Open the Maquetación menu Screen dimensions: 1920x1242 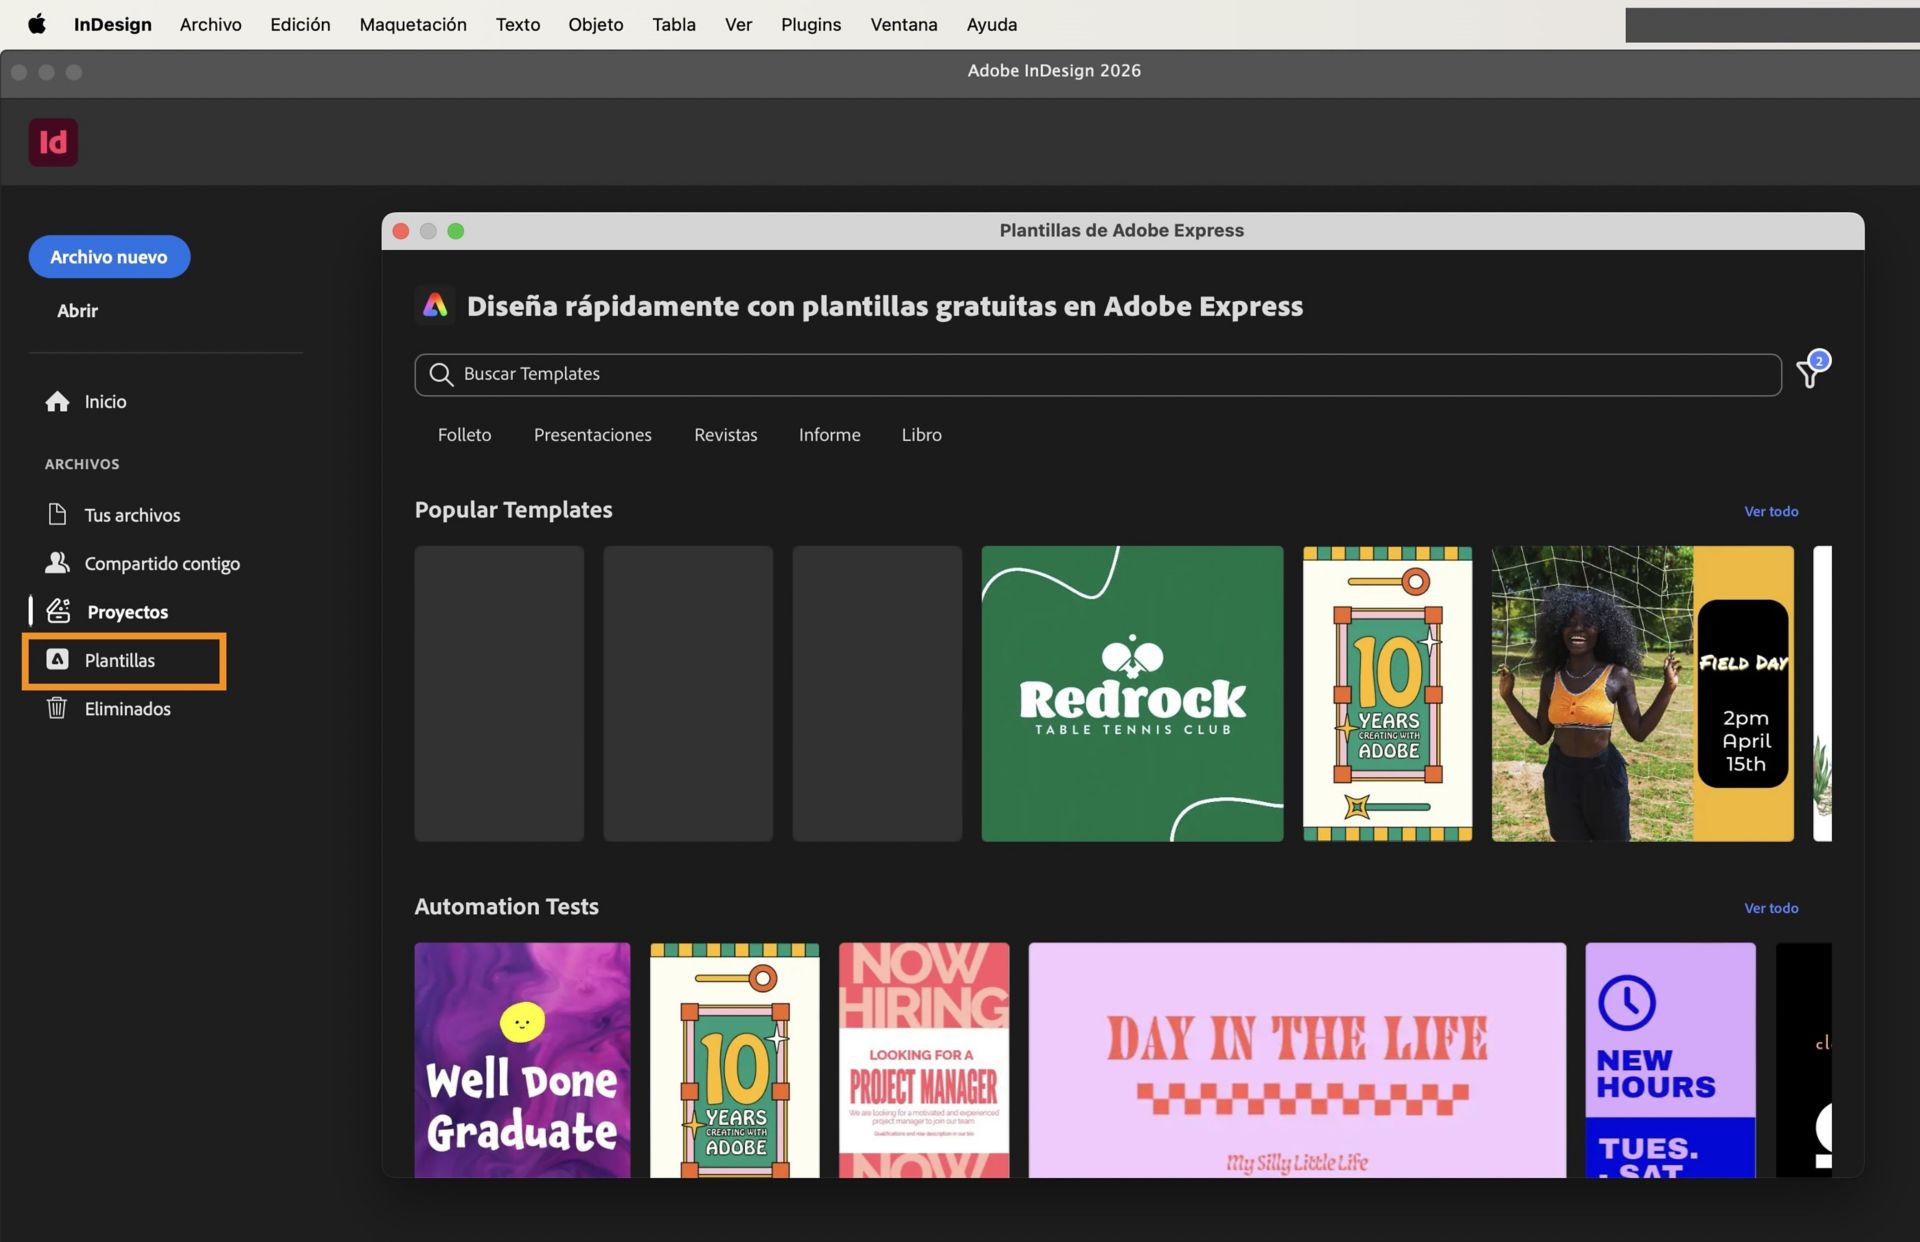pyautogui.click(x=412, y=24)
